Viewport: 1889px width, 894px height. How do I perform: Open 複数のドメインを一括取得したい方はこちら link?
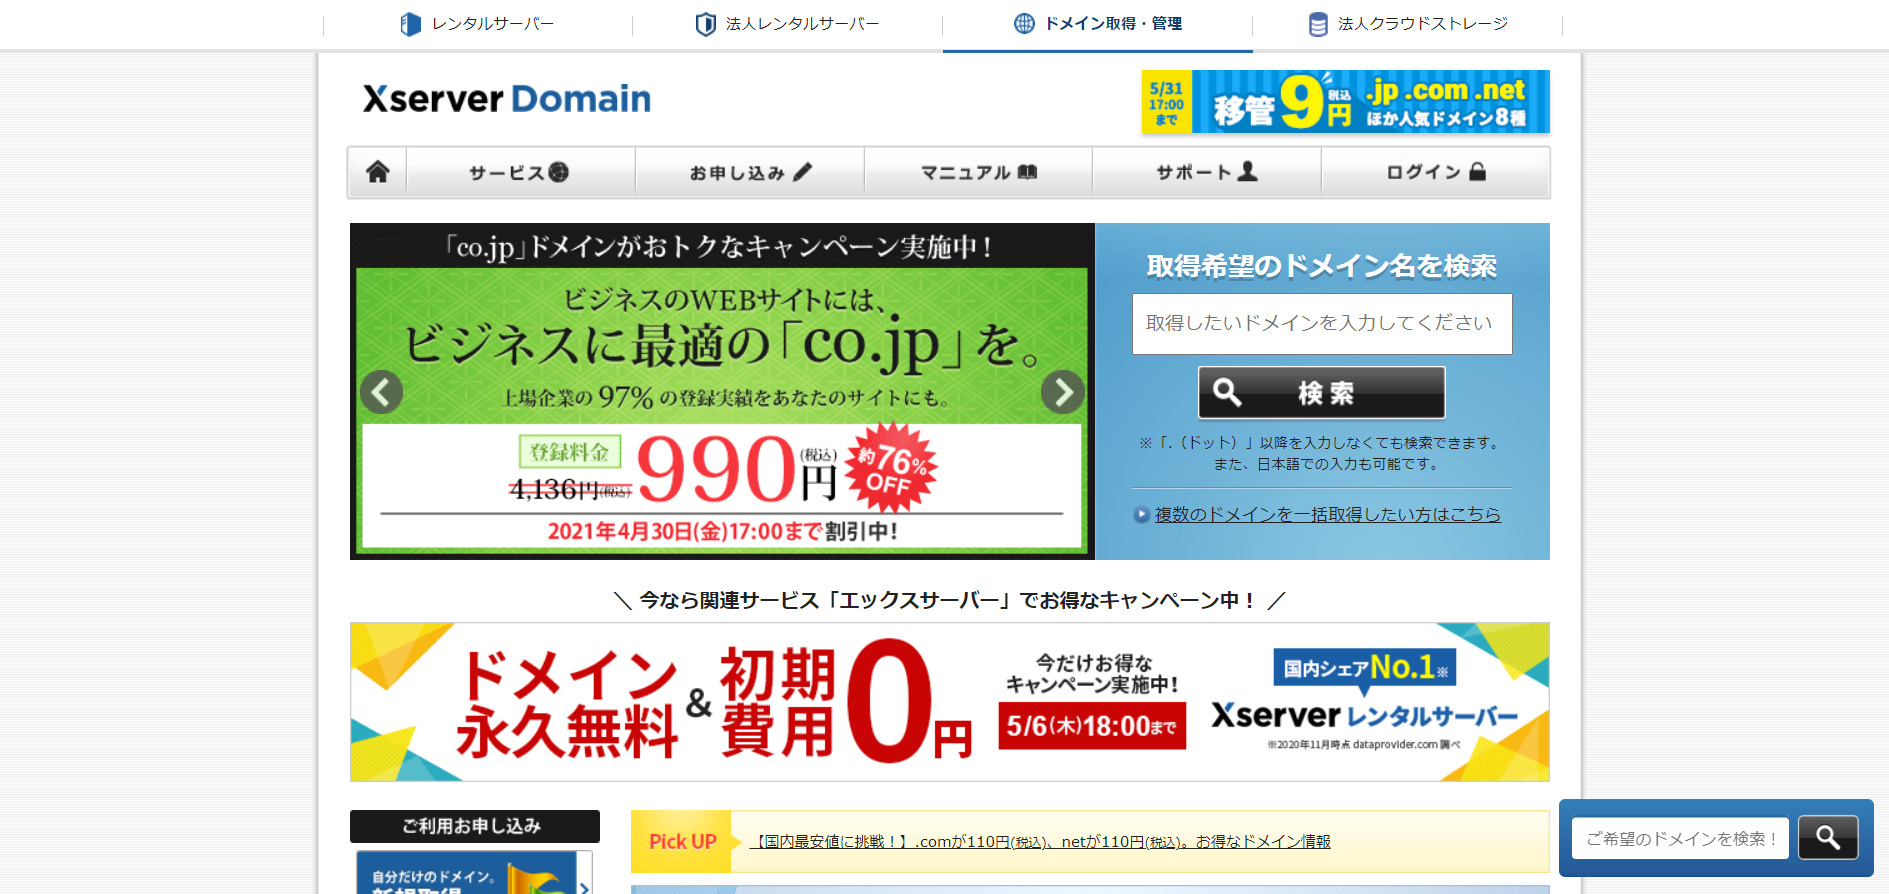(x=1327, y=514)
